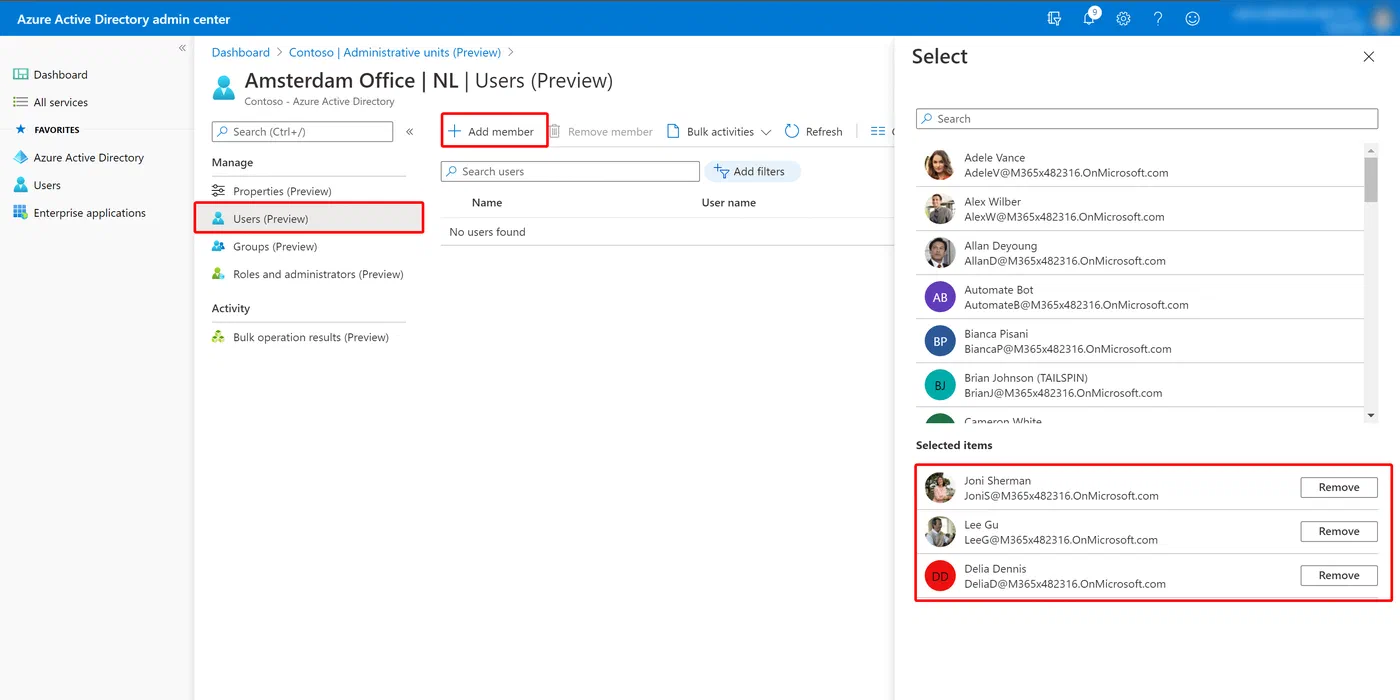This screenshot has height=700, width=1400.
Task: Remove Delia Dennis from selected items
Action: tap(1339, 575)
